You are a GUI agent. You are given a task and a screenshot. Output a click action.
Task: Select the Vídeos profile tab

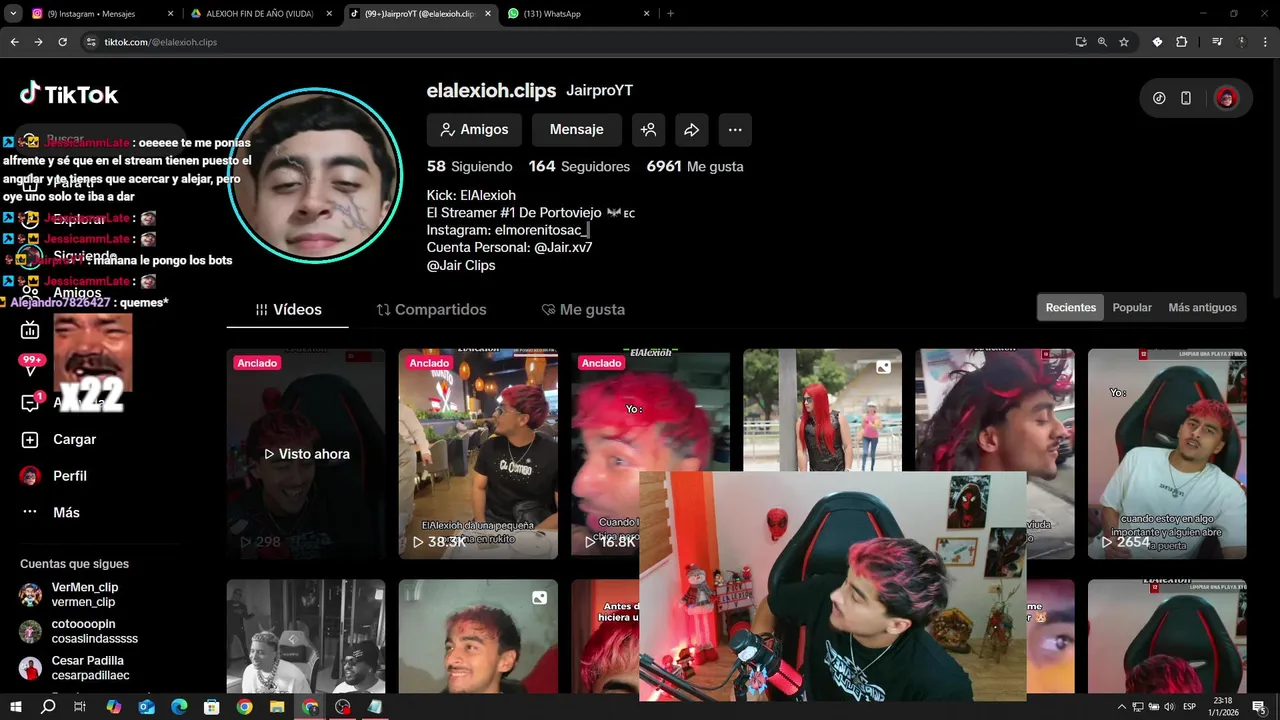(288, 310)
